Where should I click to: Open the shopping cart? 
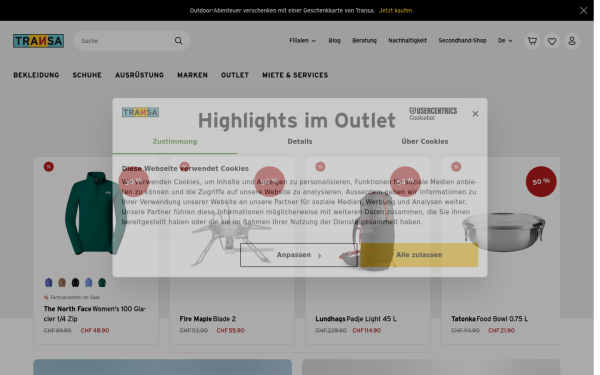pos(532,41)
